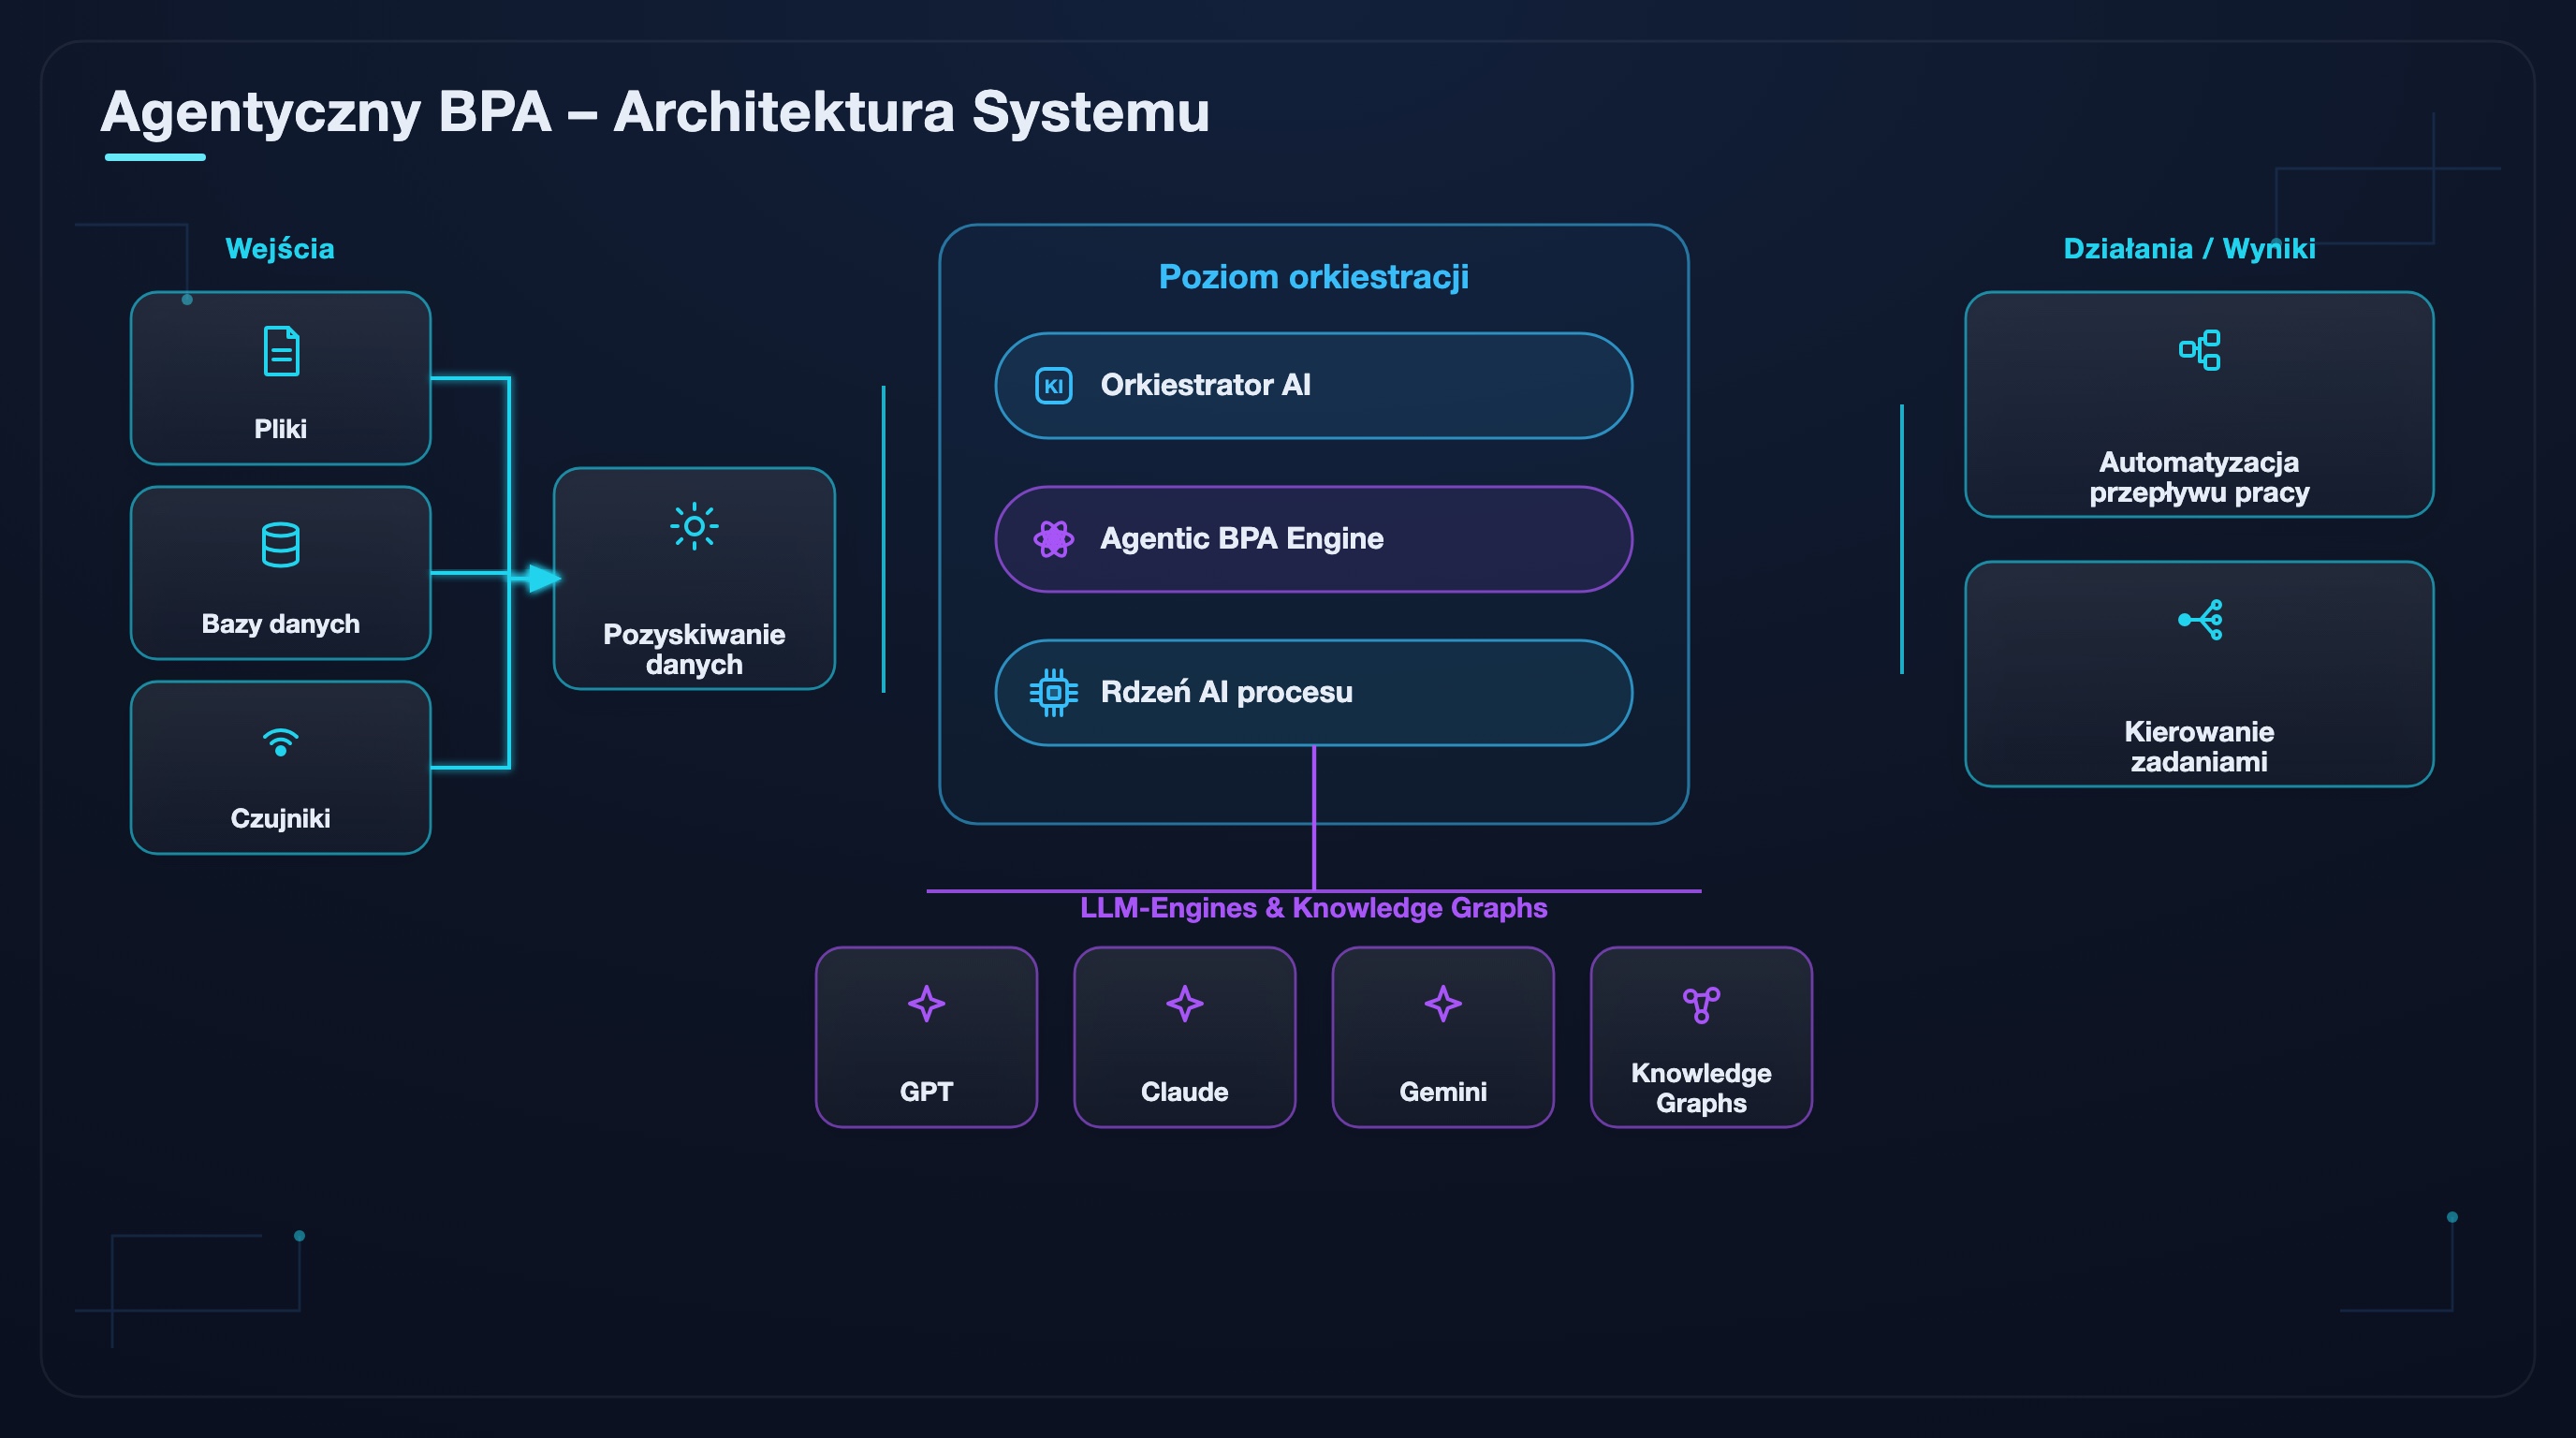Select the Rdzeń AI procesu pill

coord(1313,692)
